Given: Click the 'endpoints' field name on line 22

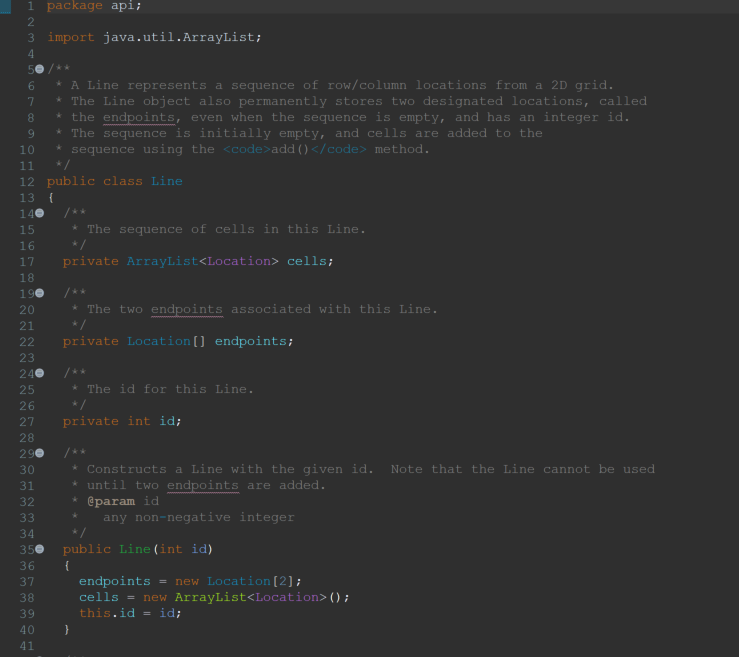Looking at the screenshot, I should point(251,341).
